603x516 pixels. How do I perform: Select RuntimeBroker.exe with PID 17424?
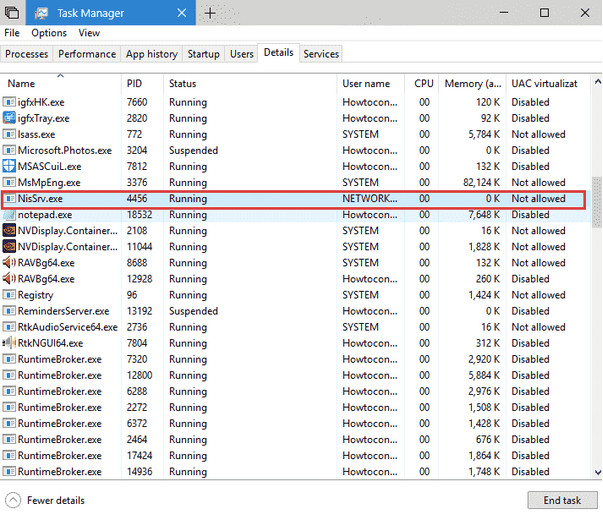coord(294,456)
